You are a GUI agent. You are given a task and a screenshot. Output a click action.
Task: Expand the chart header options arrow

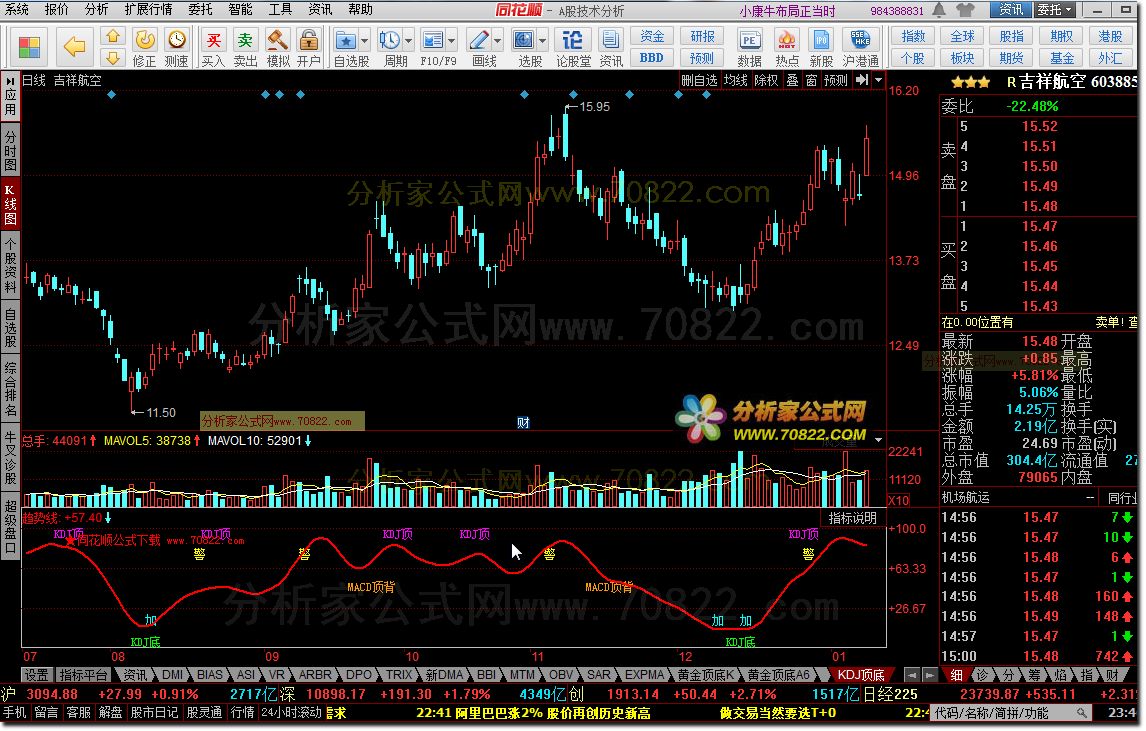click(x=879, y=80)
